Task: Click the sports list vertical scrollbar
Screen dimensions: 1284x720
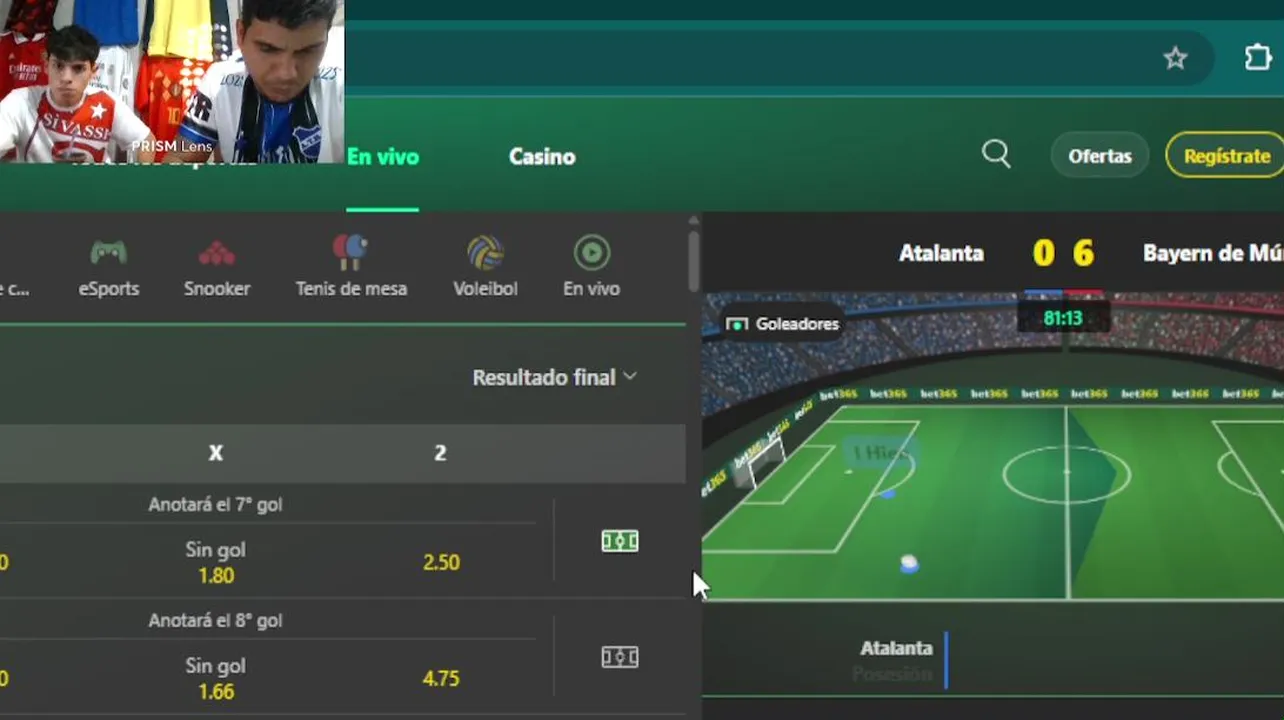Action: tap(693, 261)
